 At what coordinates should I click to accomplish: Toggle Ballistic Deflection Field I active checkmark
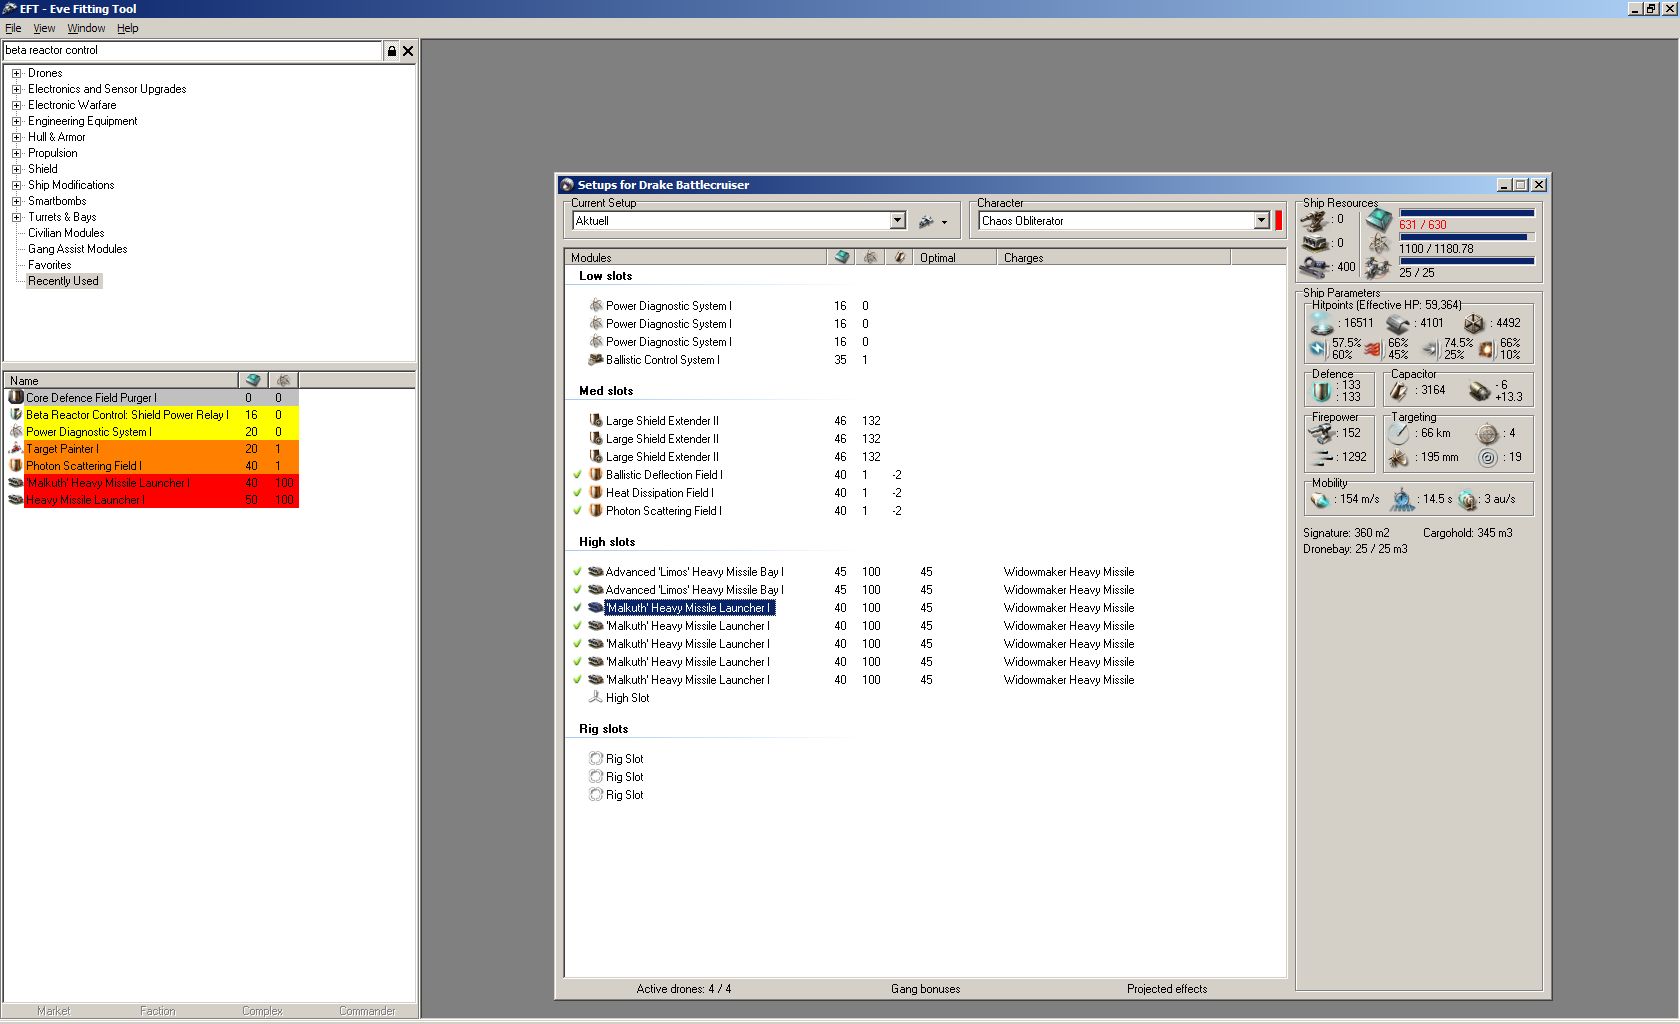(x=577, y=475)
